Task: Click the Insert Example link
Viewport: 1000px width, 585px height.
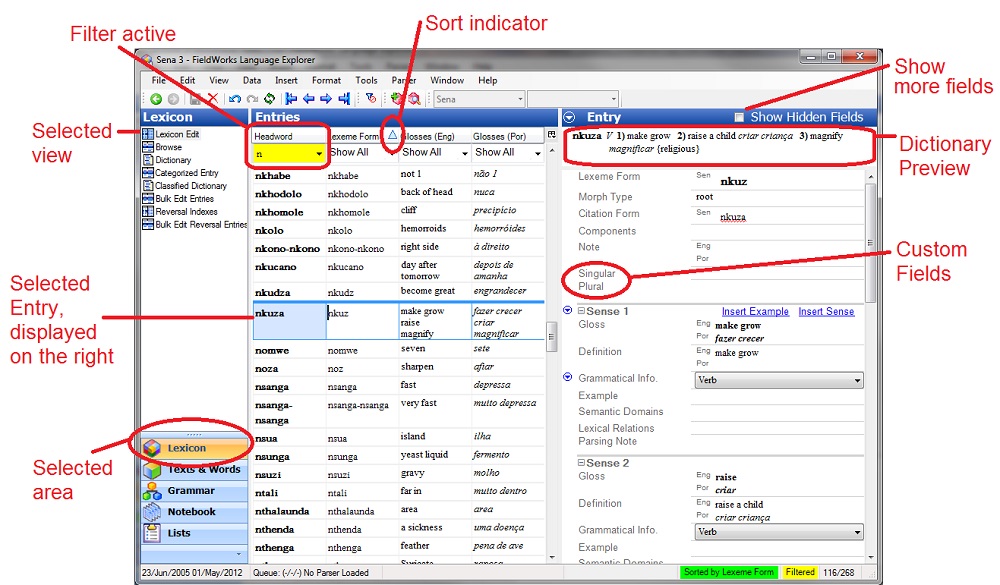Action: [755, 311]
